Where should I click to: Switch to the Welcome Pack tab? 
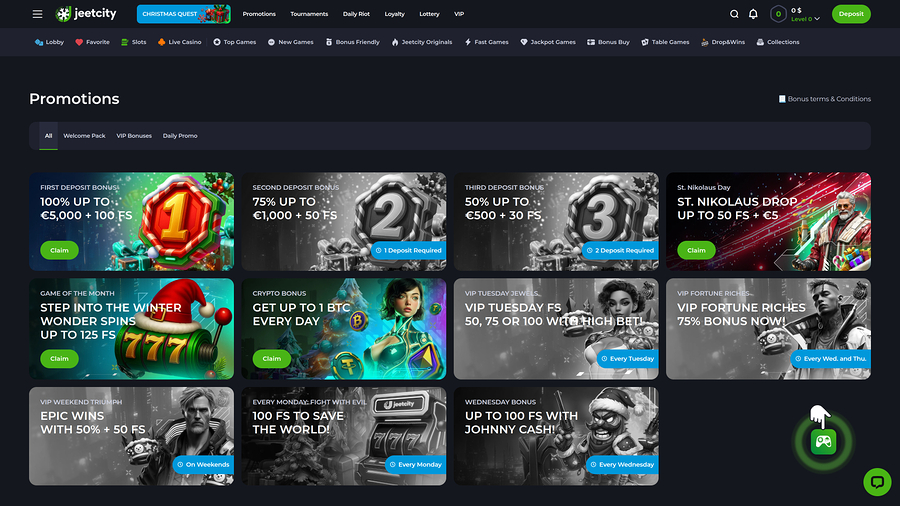tap(84, 136)
